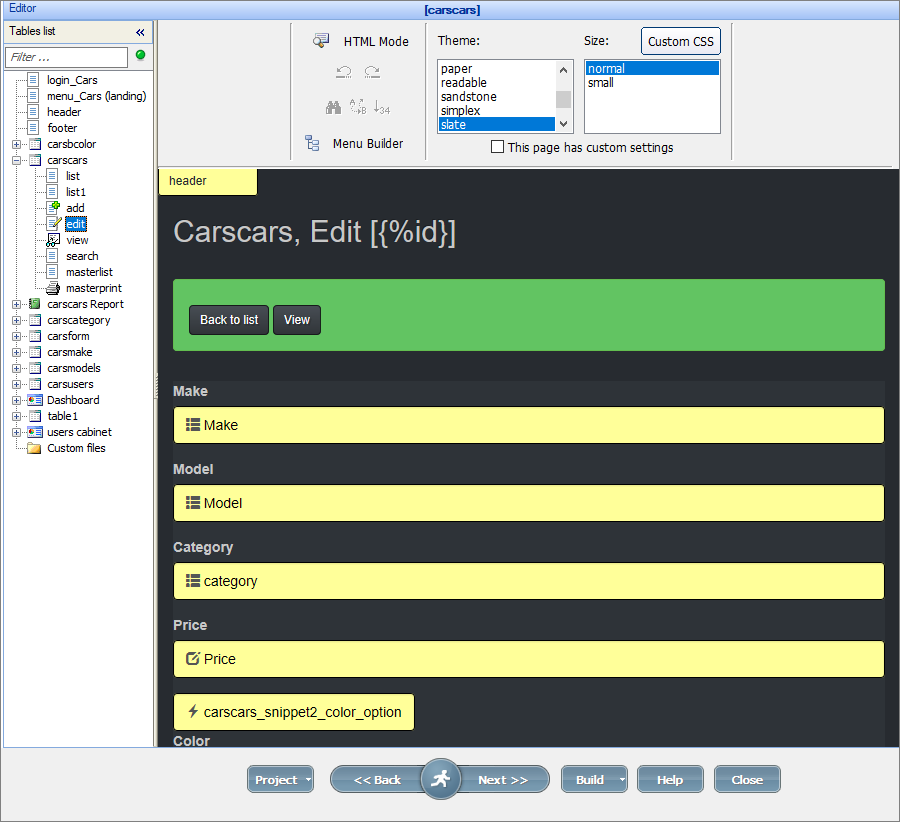This screenshot has width=900, height=822.
Task: Expand the carsbcolor tree node
Action: tap(14, 143)
